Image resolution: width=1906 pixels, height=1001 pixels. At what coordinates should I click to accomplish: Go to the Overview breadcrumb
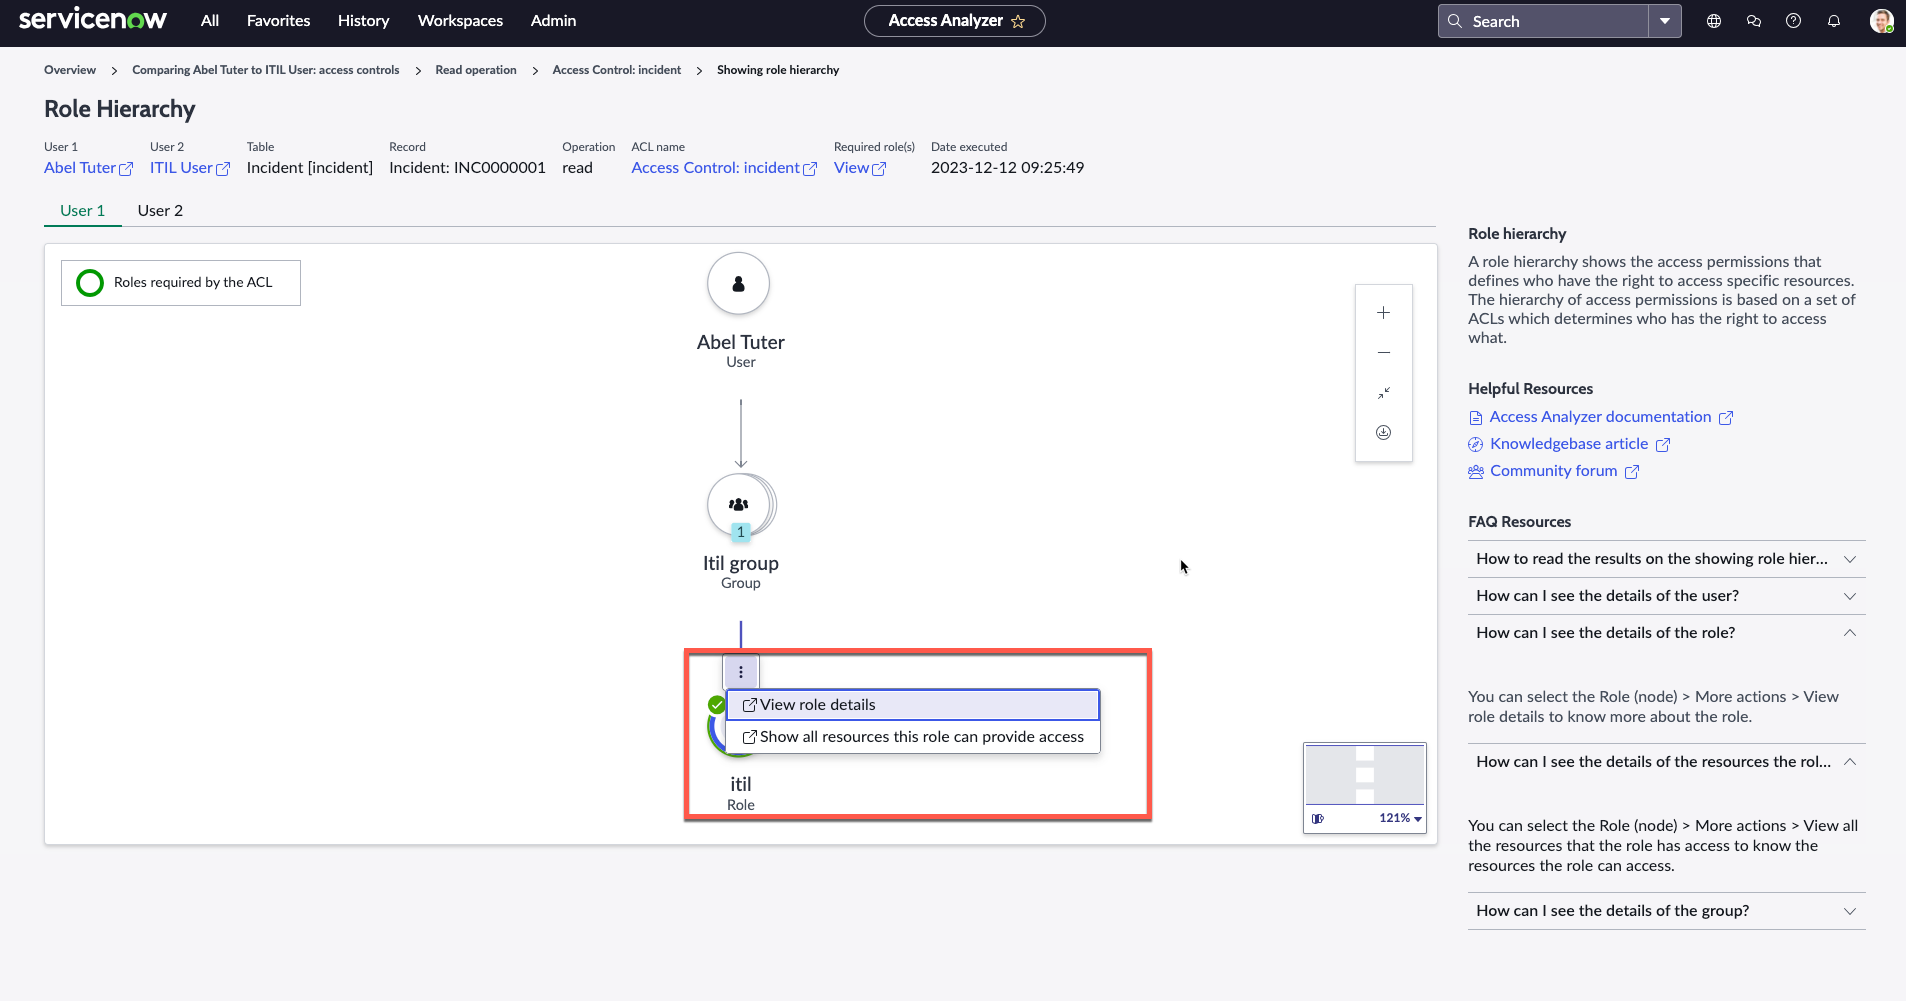click(70, 70)
